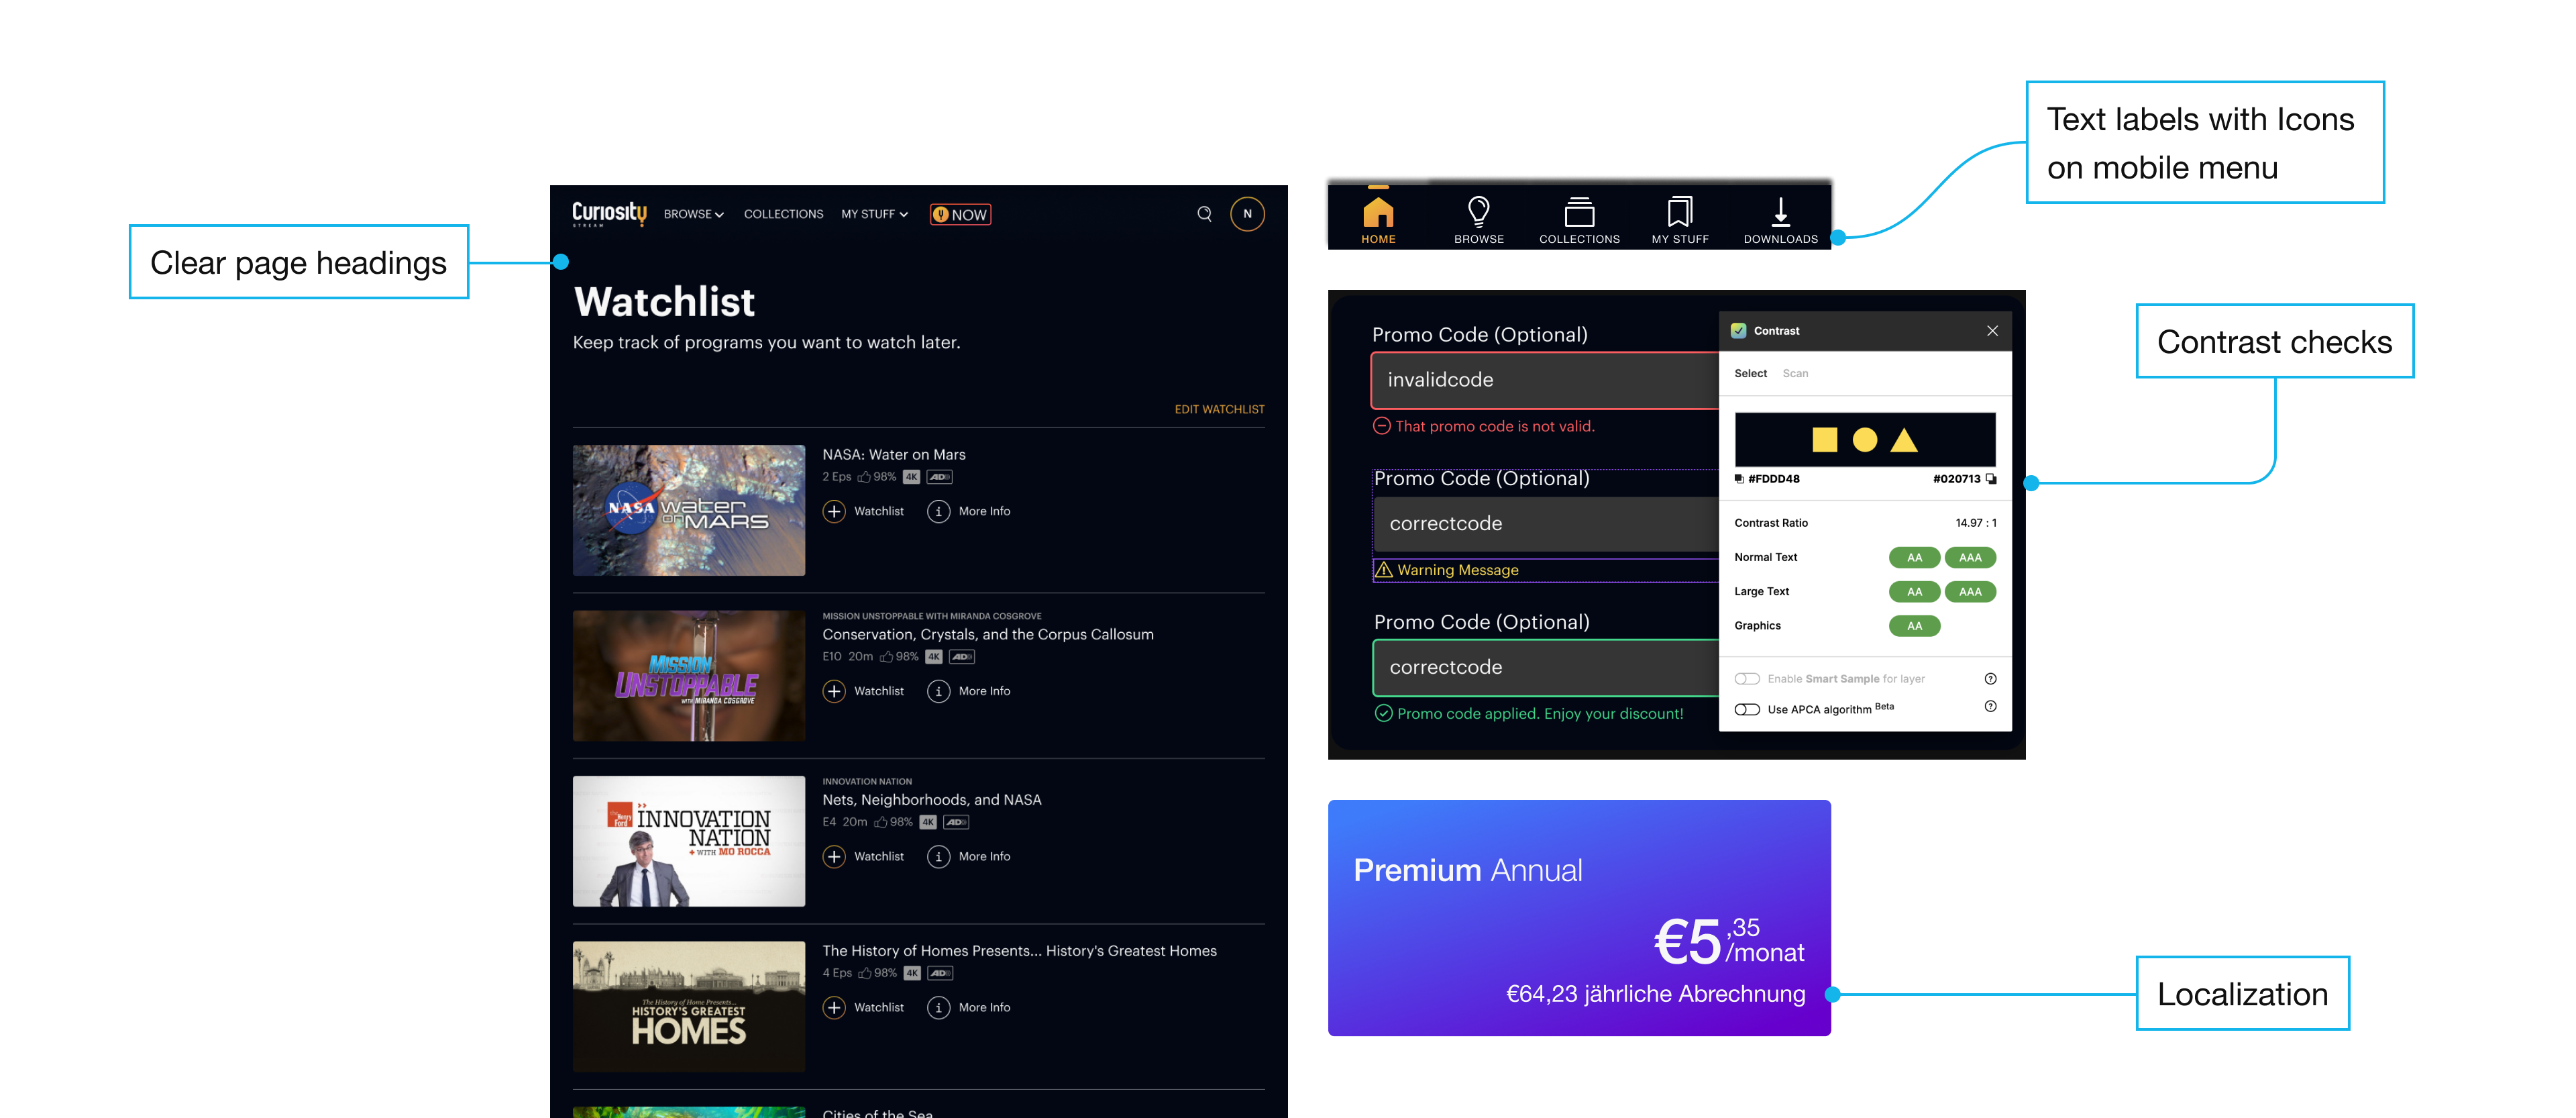Select the MY STUFF label in mobile menu
The height and width of the screenshot is (1118, 2576).
point(1680,239)
